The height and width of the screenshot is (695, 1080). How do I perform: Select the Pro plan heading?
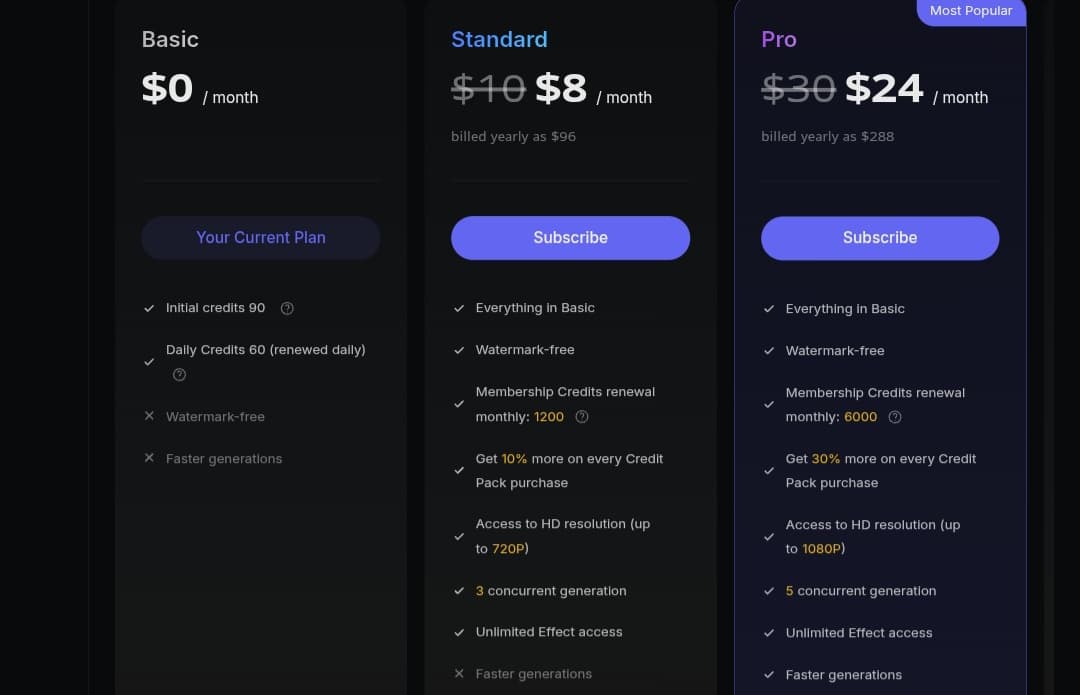[x=779, y=39]
